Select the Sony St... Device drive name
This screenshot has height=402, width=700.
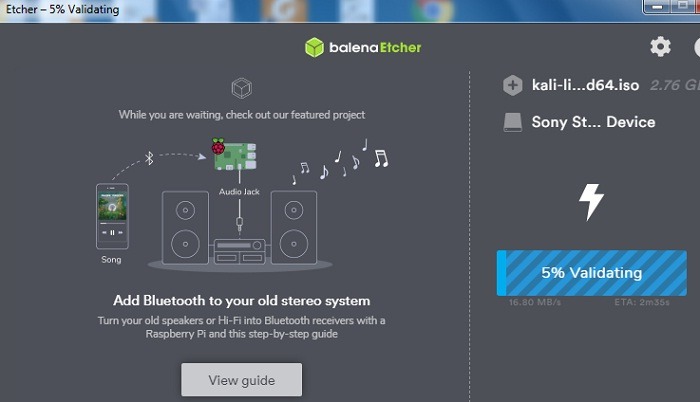(x=593, y=122)
